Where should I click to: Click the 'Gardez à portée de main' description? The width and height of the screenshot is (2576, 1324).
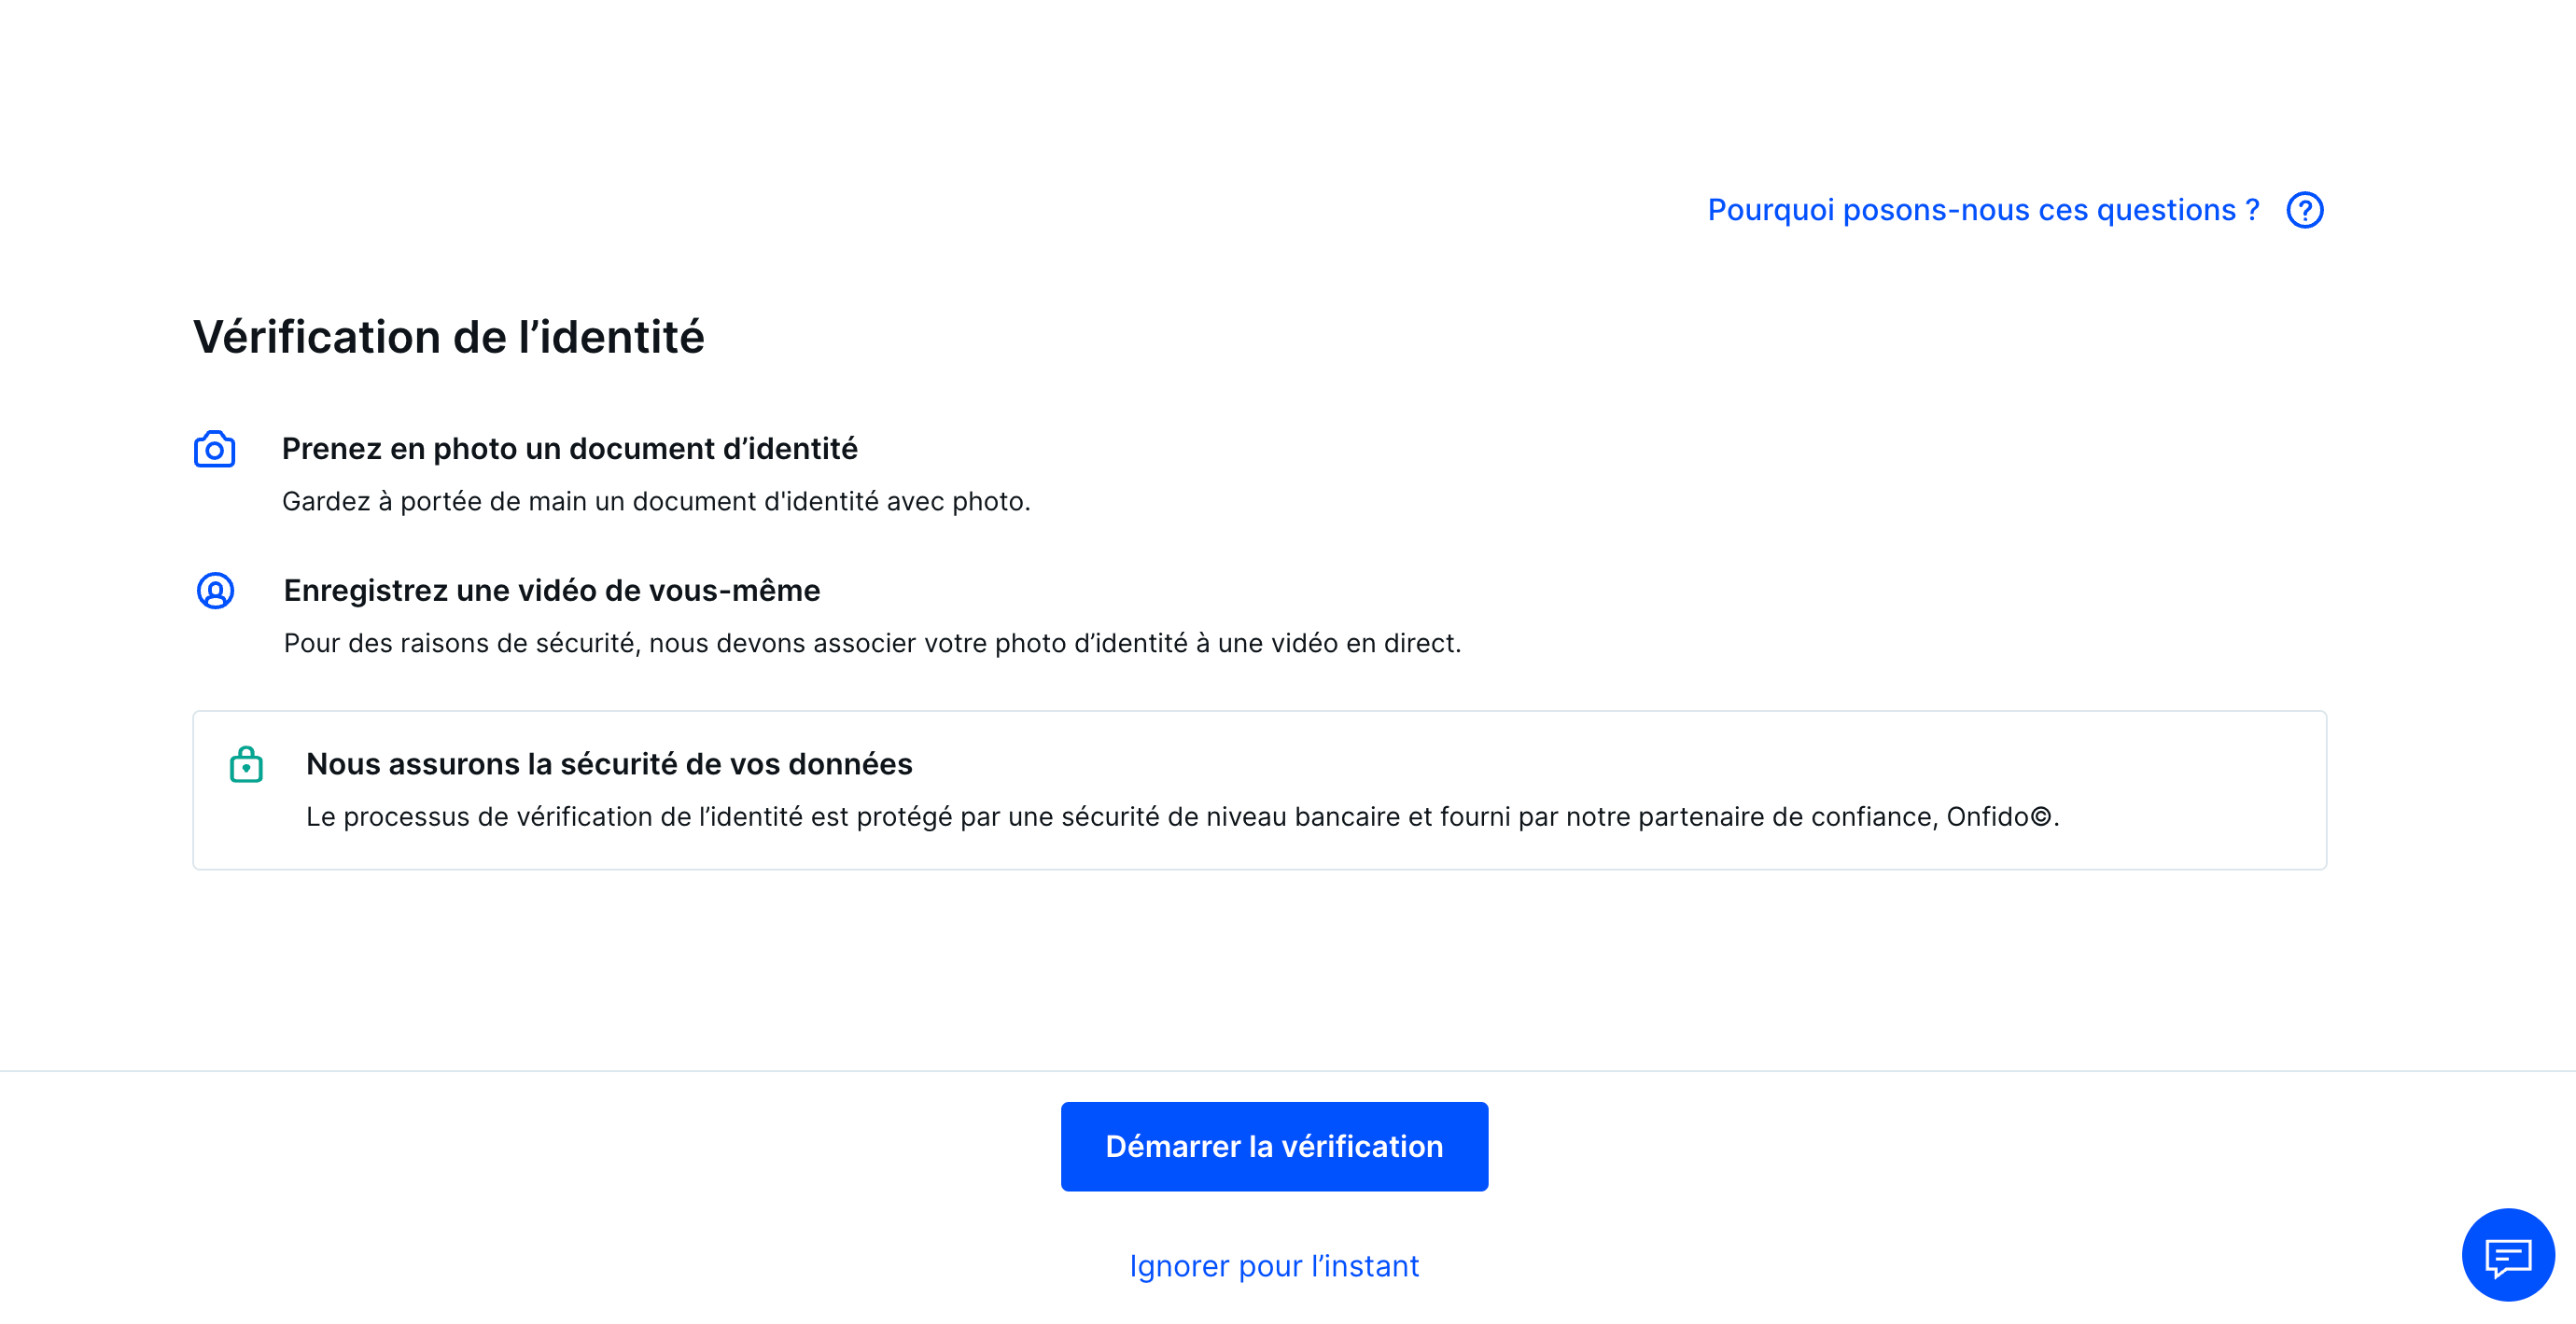(x=655, y=501)
